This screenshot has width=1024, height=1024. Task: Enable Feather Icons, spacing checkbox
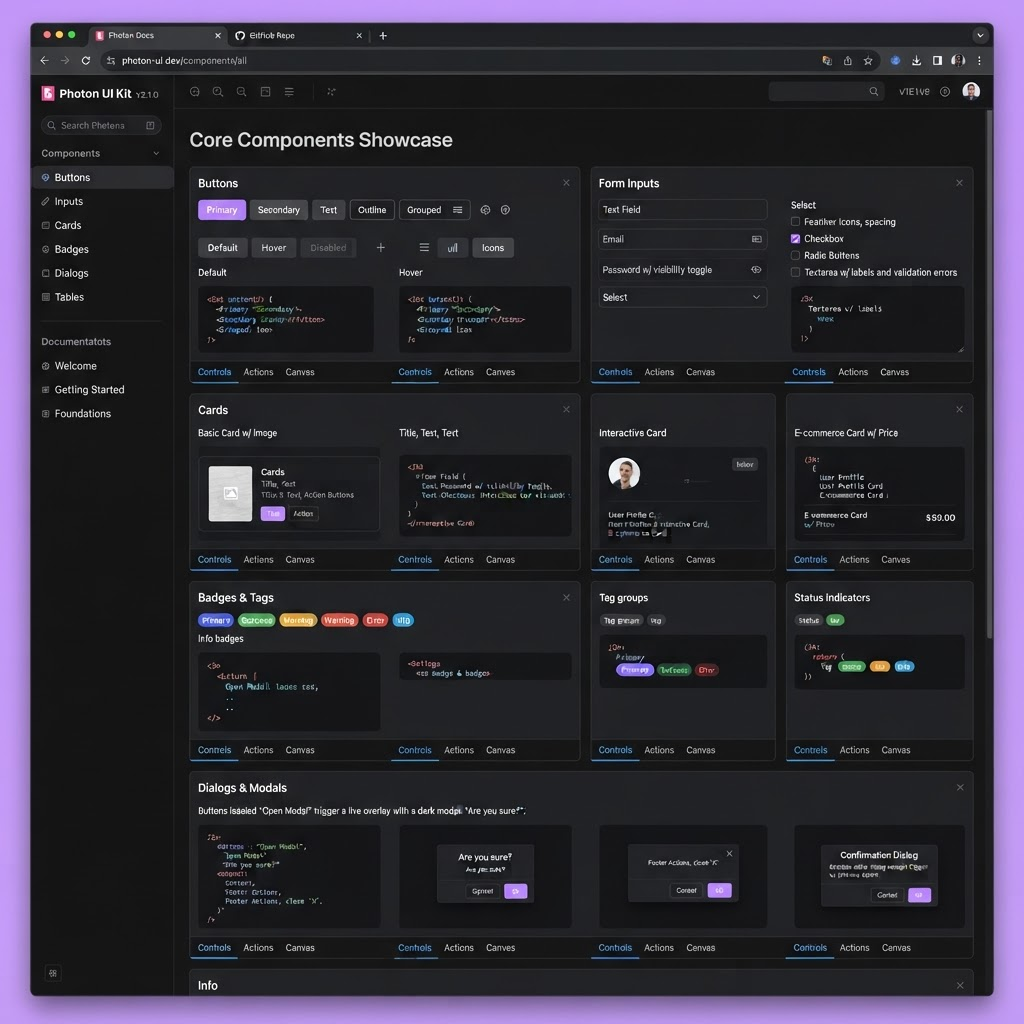click(x=795, y=222)
